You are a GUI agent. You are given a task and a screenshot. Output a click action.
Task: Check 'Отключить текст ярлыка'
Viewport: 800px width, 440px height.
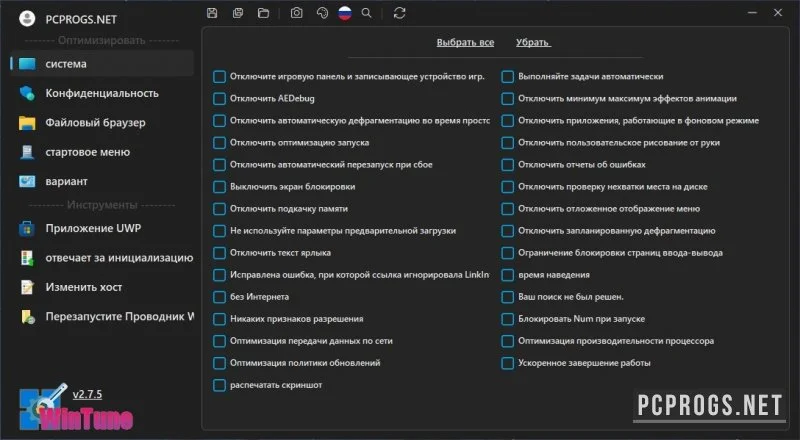(219, 253)
